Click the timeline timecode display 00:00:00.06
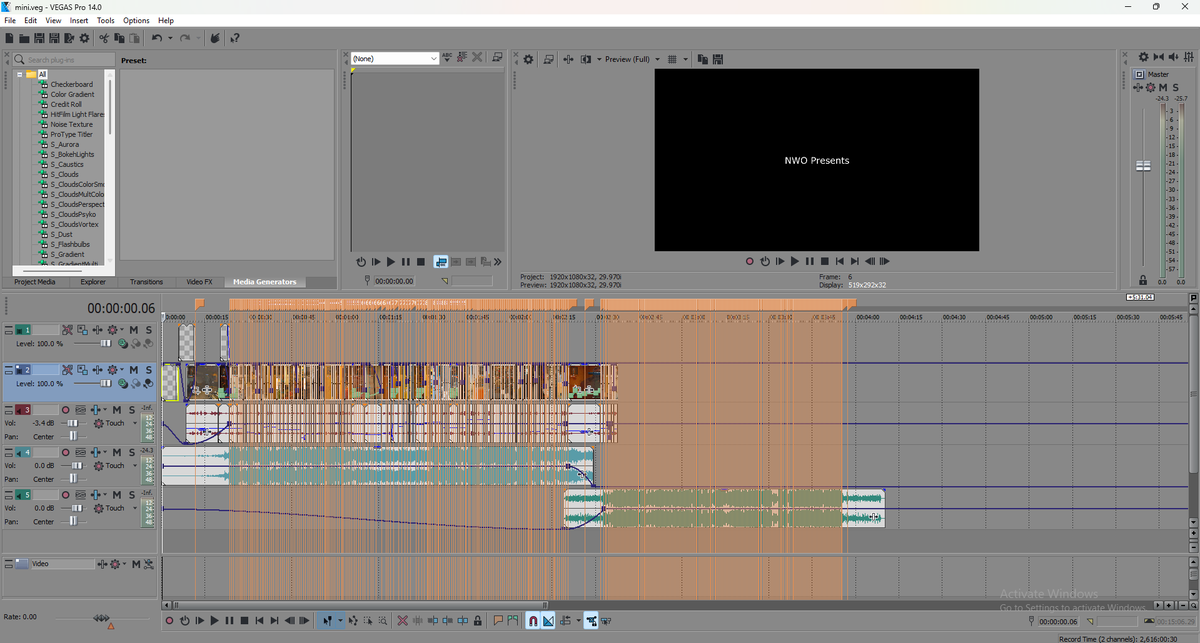 (x=121, y=308)
